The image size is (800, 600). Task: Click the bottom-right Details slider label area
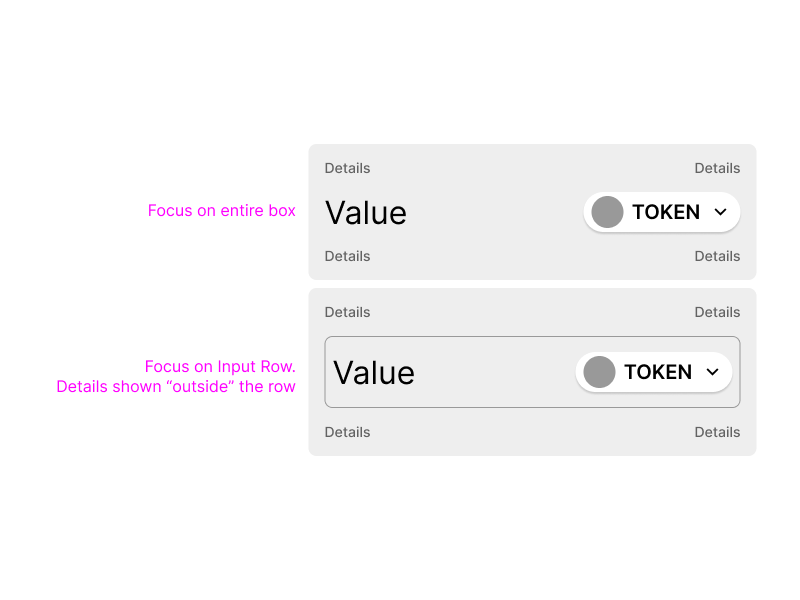point(717,432)
